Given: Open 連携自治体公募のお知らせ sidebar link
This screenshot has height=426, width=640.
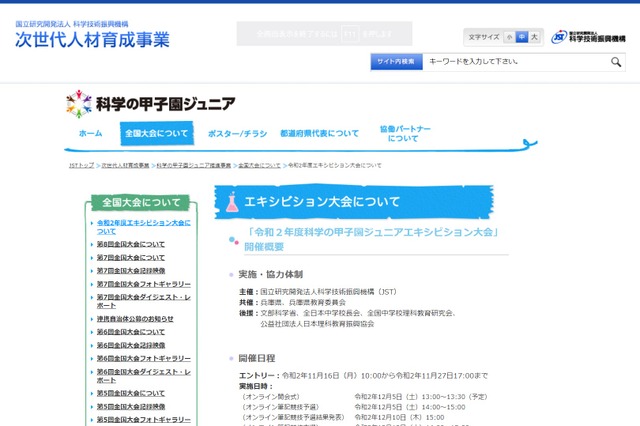Looking at the screenshot, I should coord(135,319).
